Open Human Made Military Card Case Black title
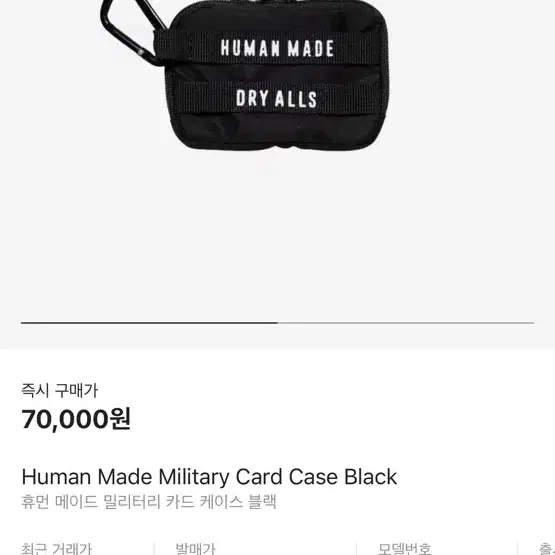Screen dimensions: 555x555 209,477
